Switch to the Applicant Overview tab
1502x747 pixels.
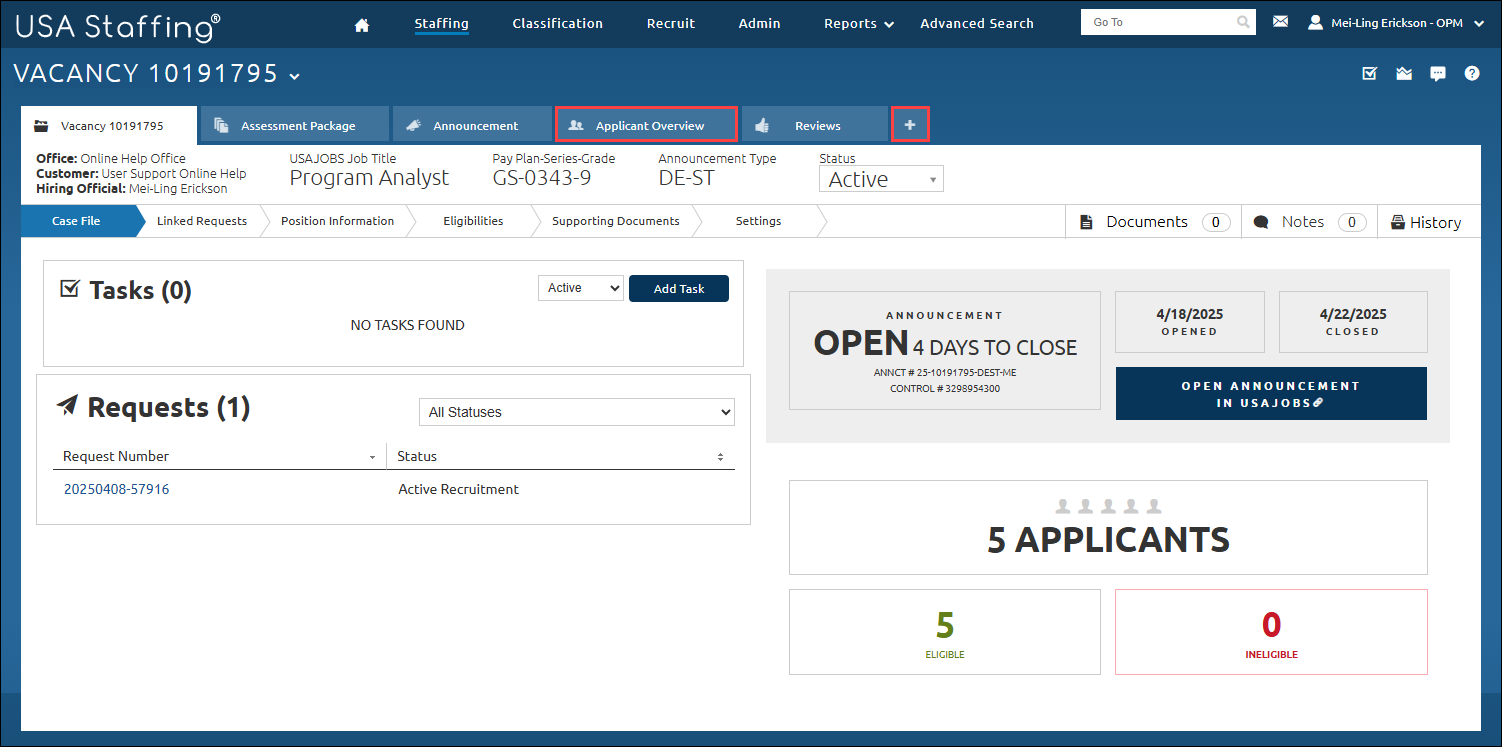point(646,125)
